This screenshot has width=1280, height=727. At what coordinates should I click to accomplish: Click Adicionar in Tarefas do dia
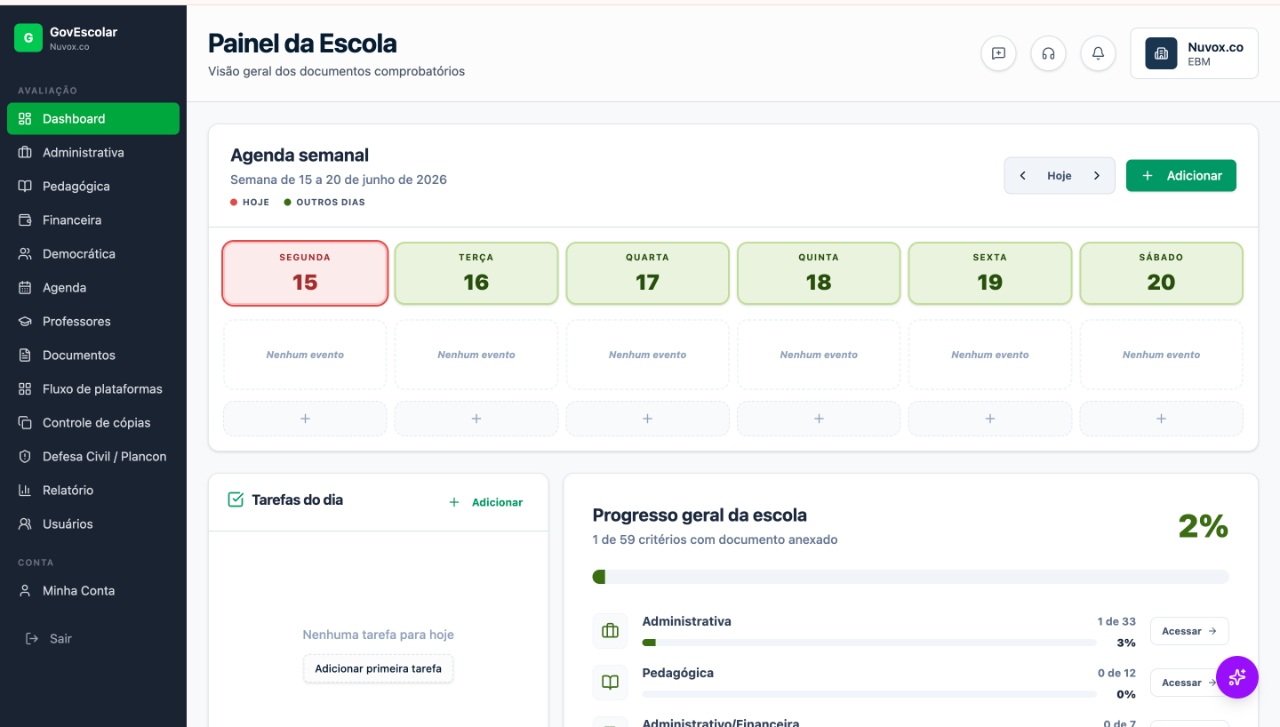tap(486, 502)
